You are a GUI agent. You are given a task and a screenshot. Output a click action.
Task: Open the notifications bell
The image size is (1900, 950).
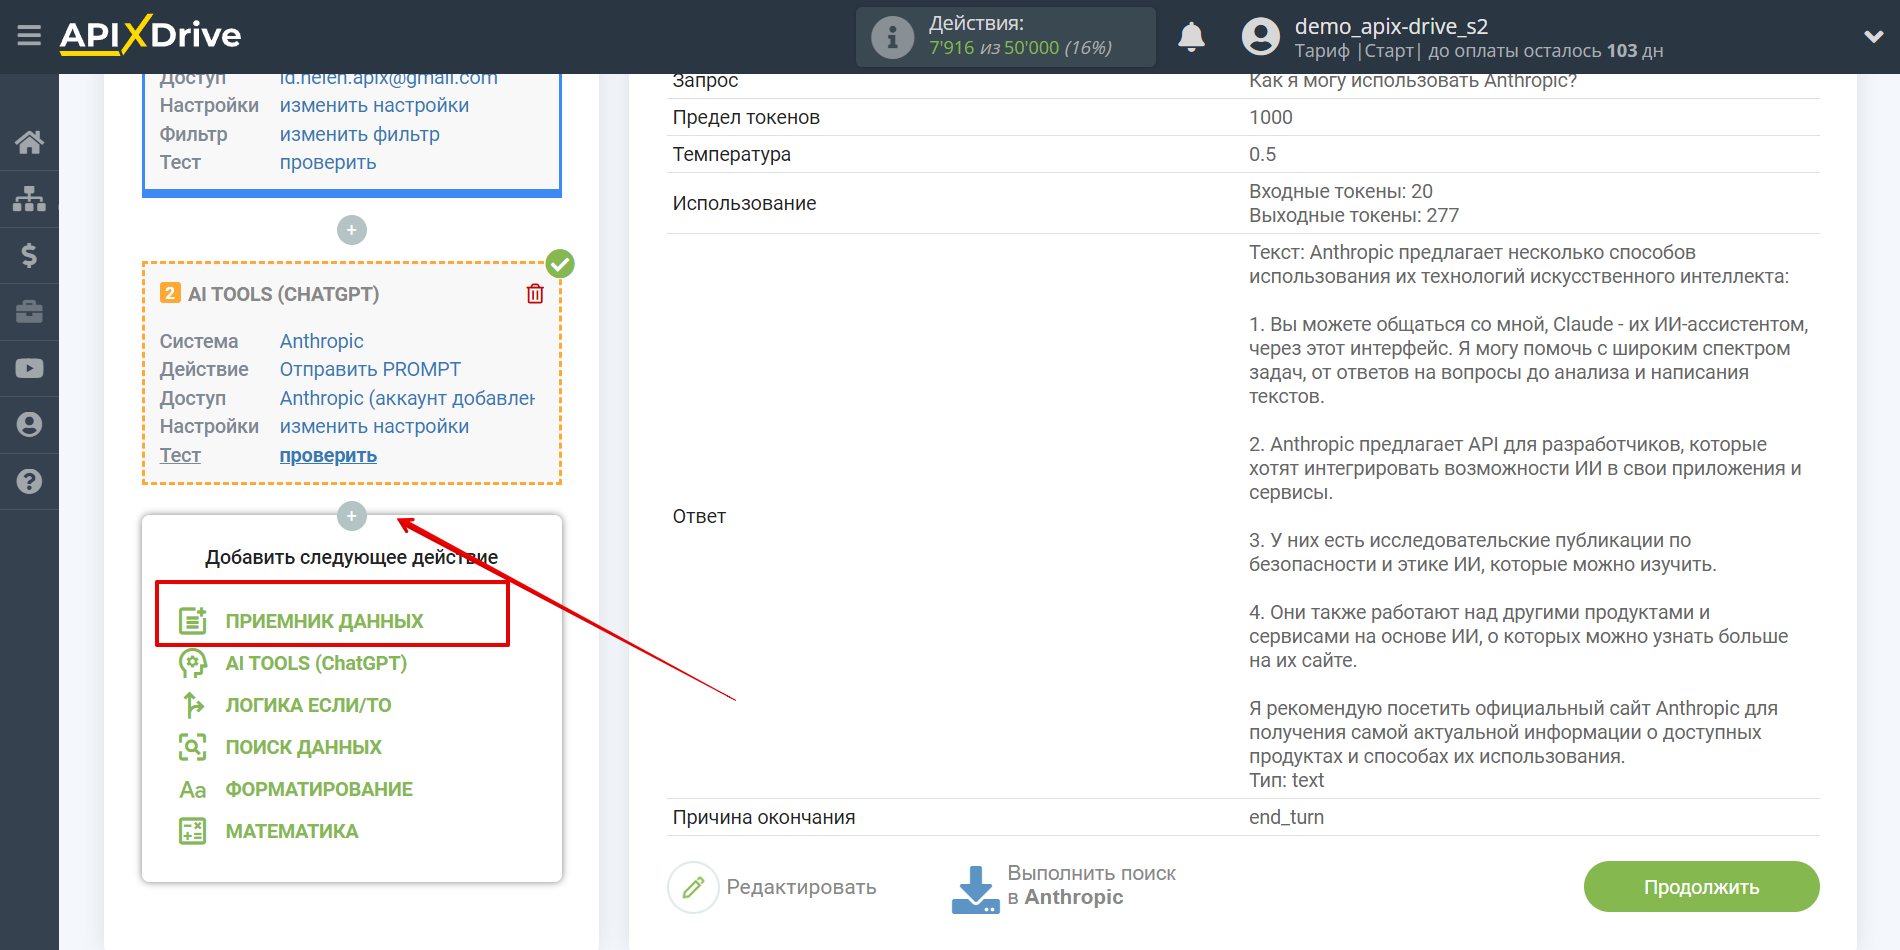[1191, 37]
